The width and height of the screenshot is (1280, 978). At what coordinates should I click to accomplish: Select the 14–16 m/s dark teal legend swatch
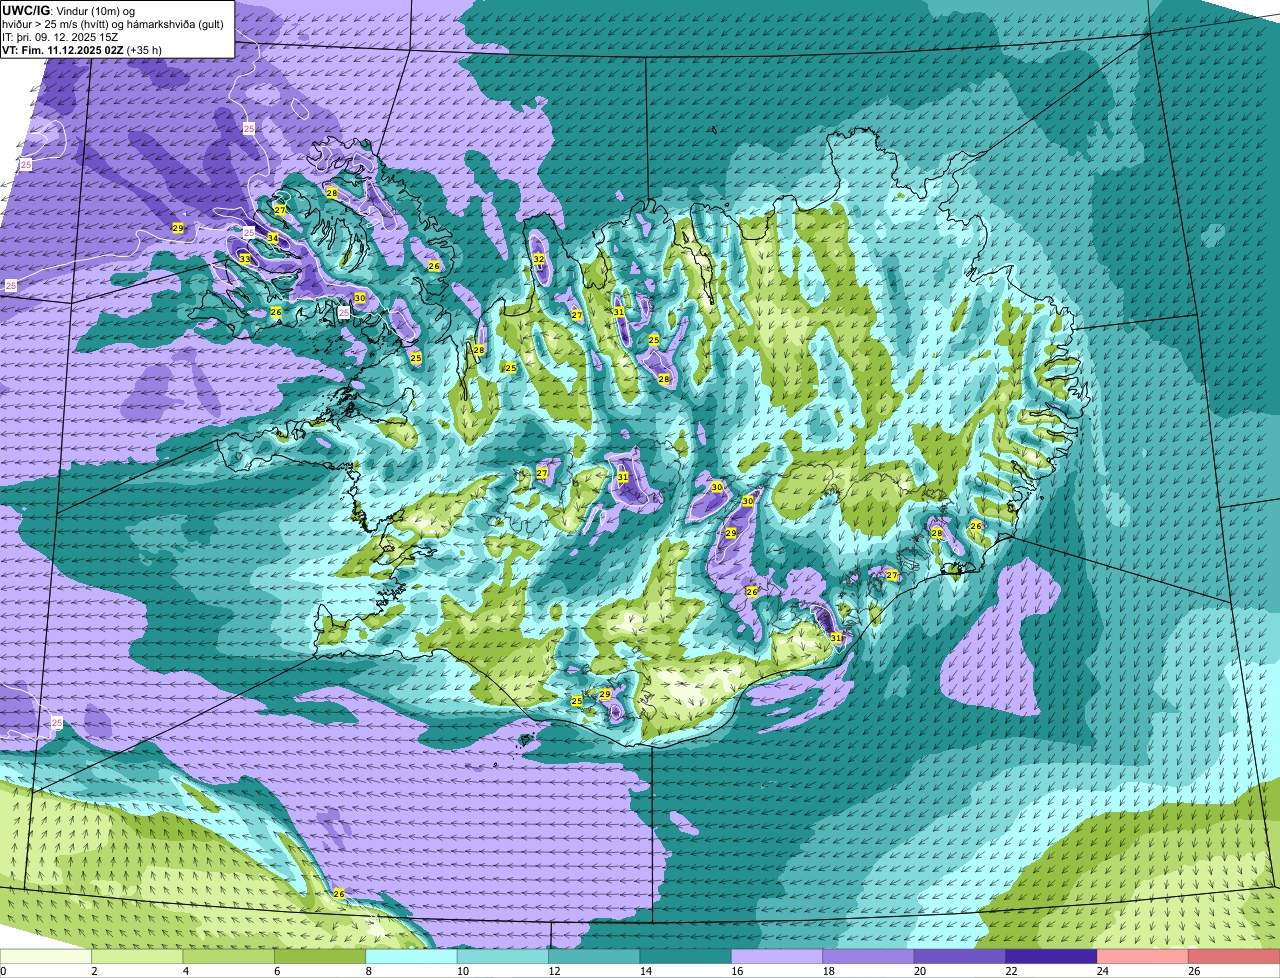click(686, 957)
